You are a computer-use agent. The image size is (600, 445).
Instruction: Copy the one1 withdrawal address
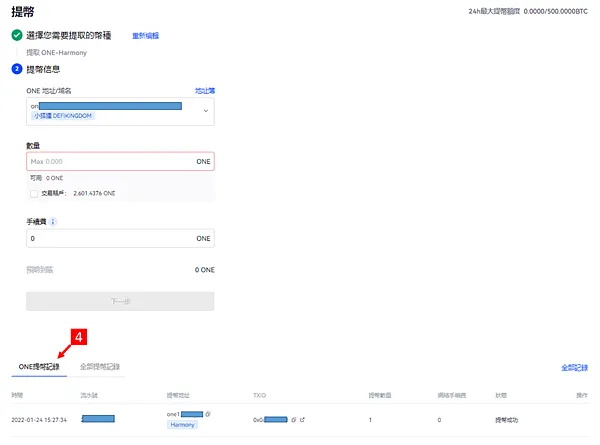tap(208, 414)
